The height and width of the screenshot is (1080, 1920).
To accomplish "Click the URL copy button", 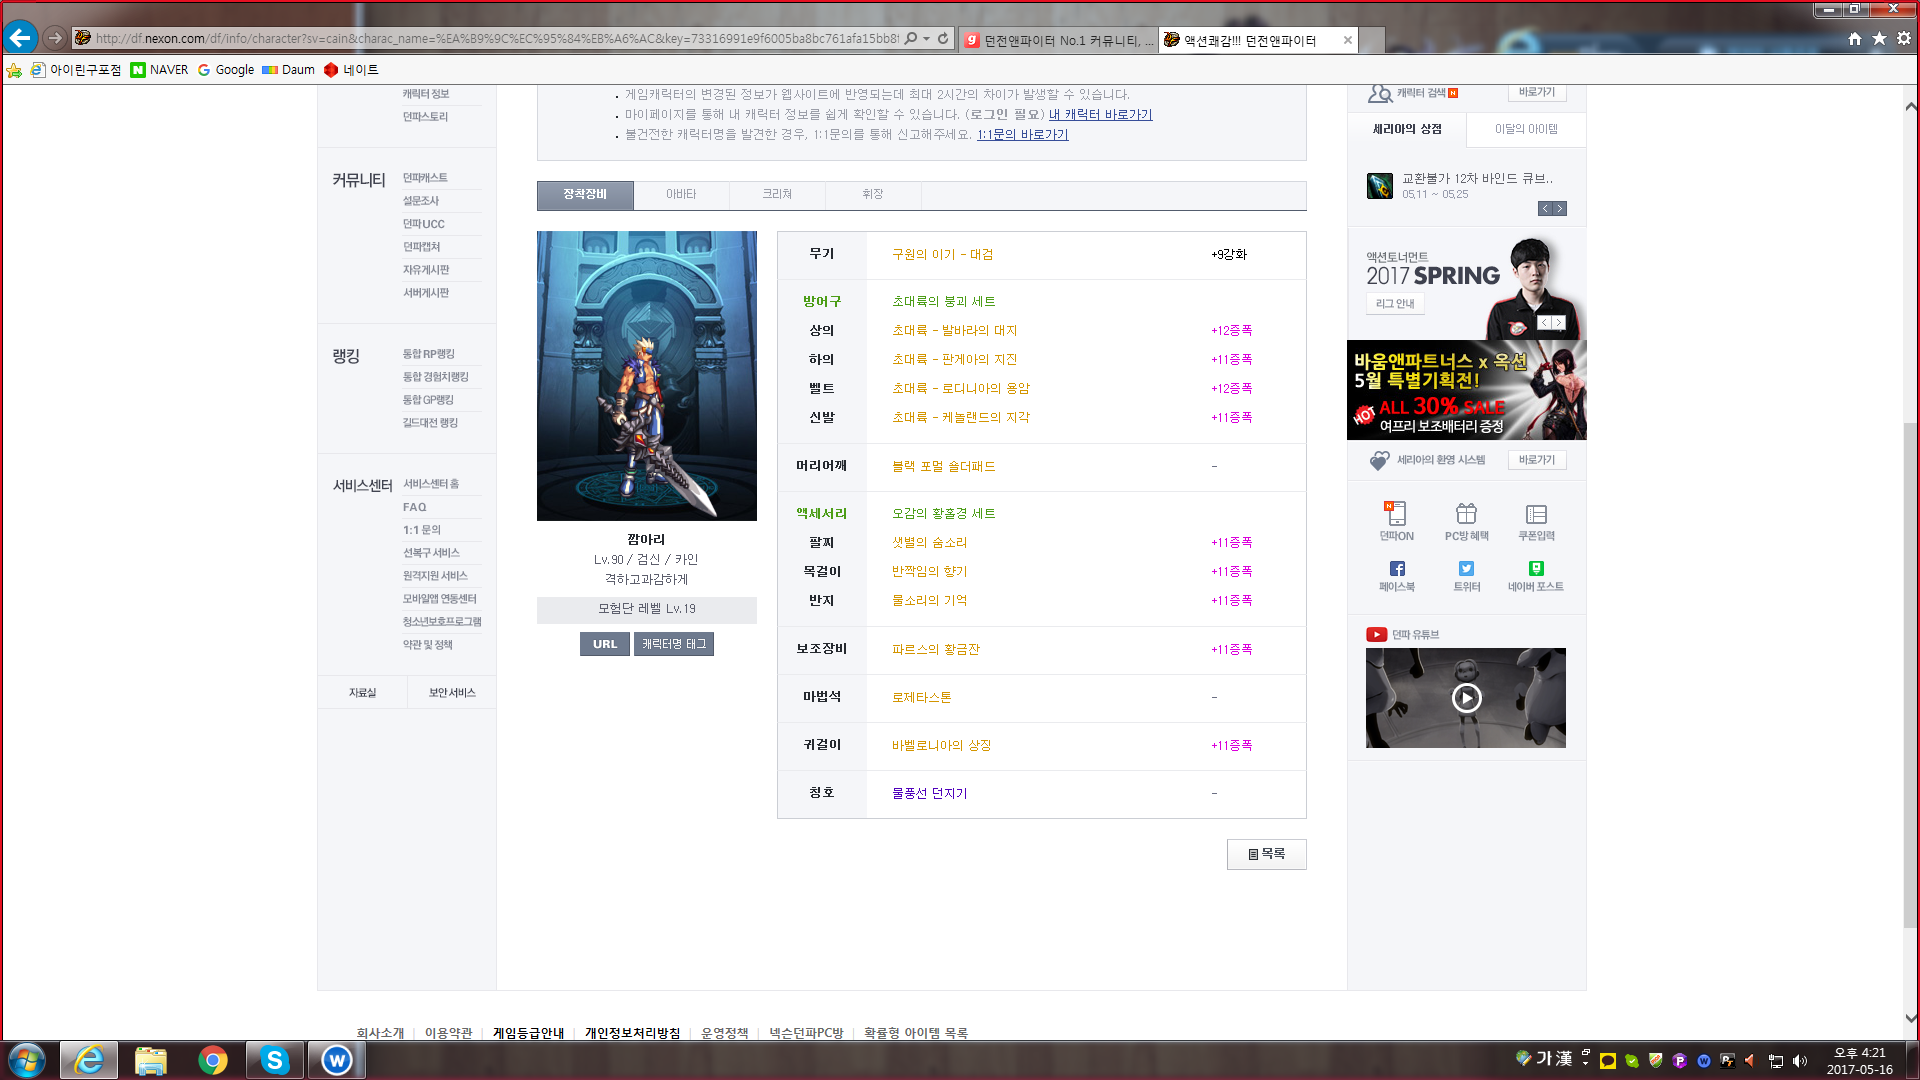I will [x=604, y=644].
